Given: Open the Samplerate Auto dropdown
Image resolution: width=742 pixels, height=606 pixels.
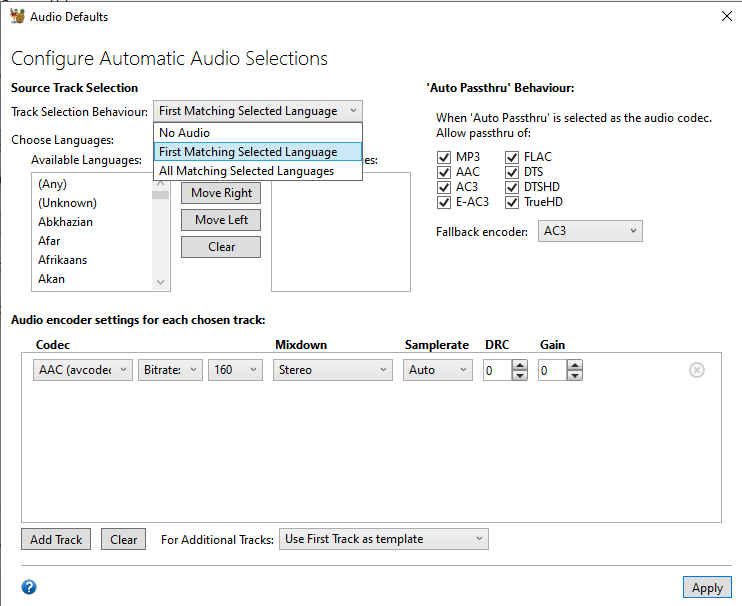Looking at the screenshot, I should [x=438, y=370].
